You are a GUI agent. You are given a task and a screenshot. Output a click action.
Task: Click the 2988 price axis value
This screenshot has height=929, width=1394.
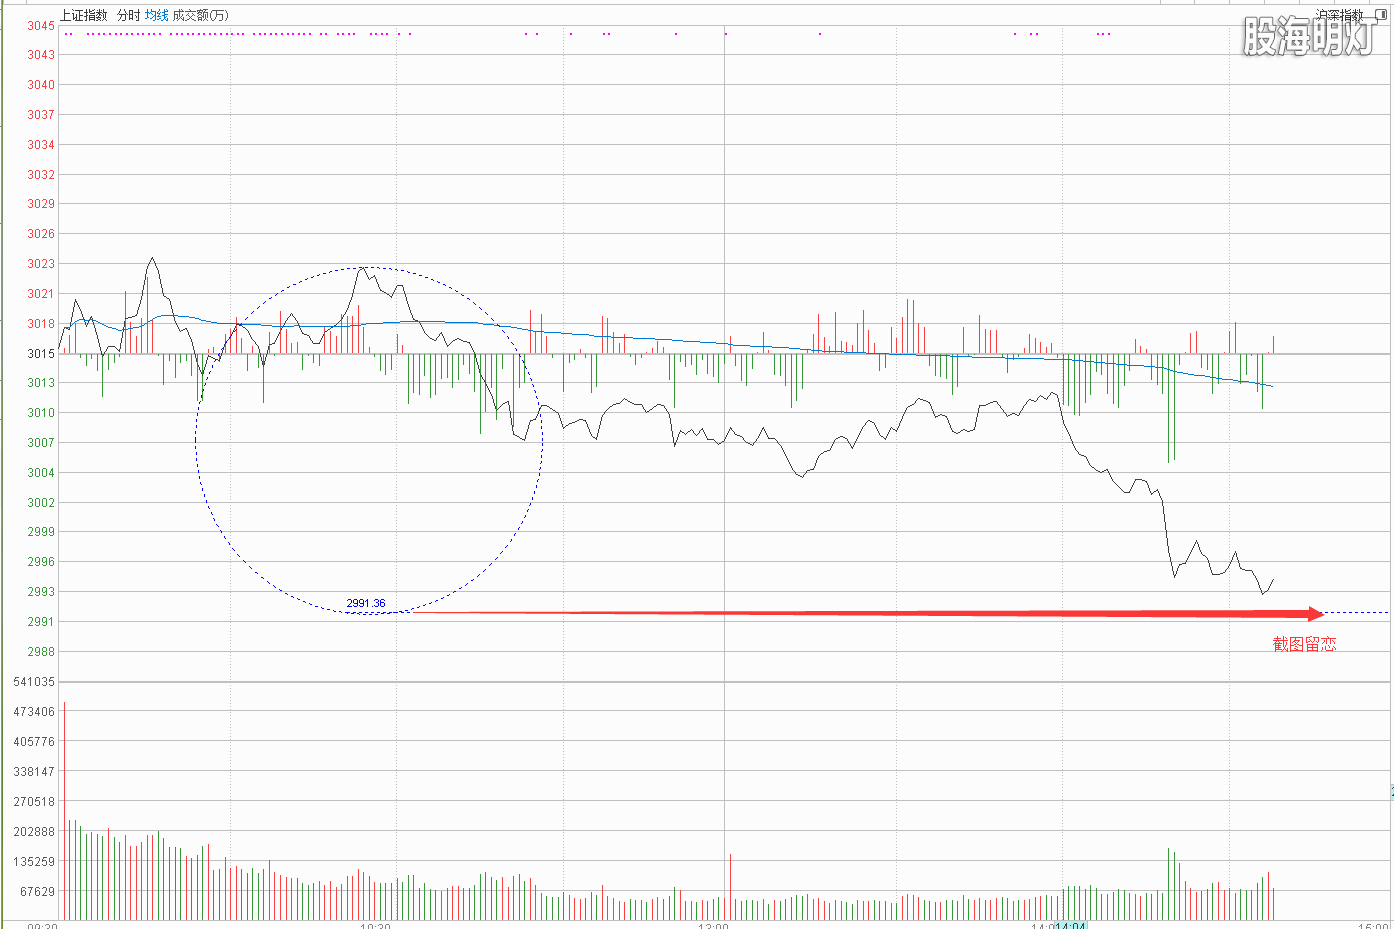(x=41, y=652)
